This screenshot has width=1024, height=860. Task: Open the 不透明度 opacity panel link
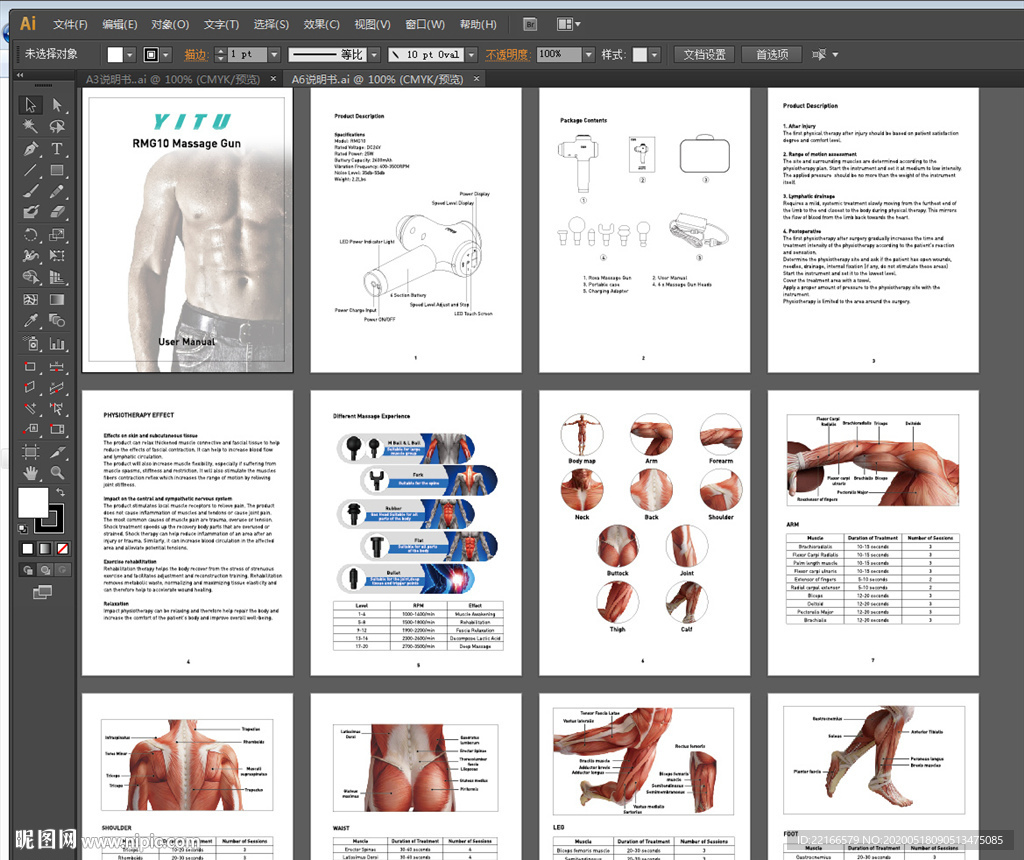pos(507,55)
